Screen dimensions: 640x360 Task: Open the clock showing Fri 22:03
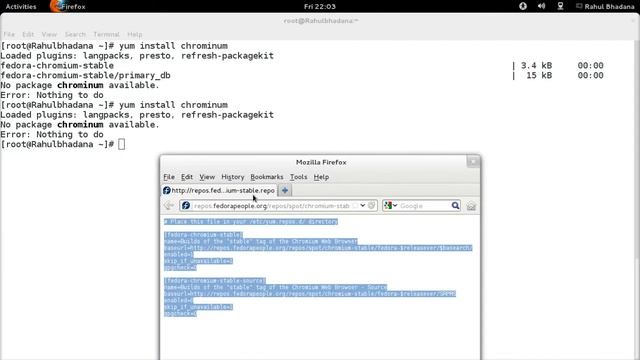320,7
